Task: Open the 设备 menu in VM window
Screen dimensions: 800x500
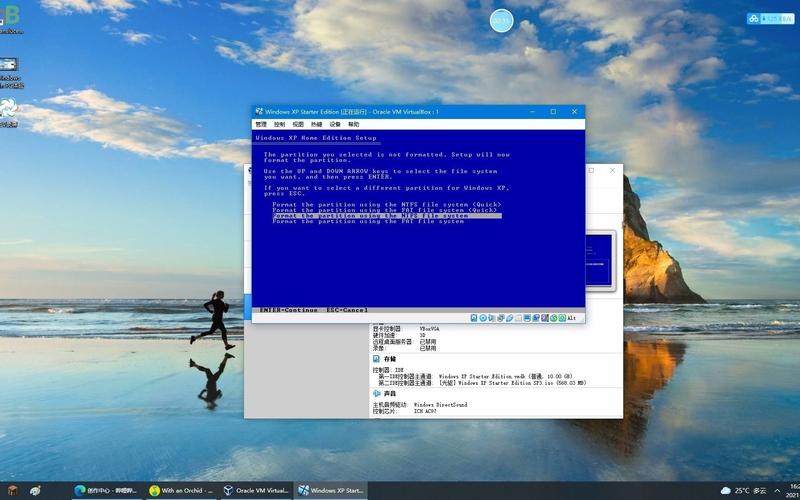Action: pyautogui.click(x=335, y=125)
